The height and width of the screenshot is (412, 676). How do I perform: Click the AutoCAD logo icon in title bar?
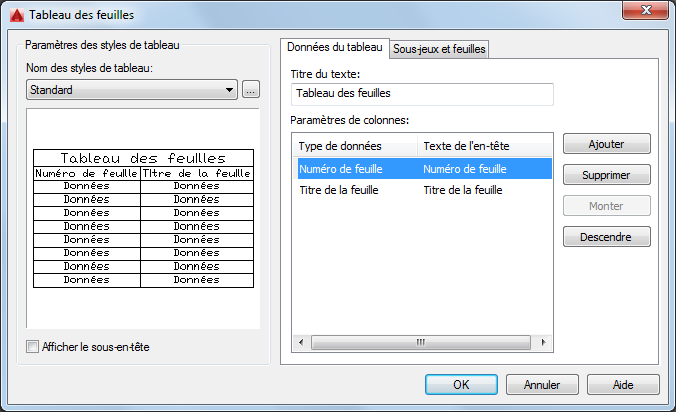tap(17, 15)
